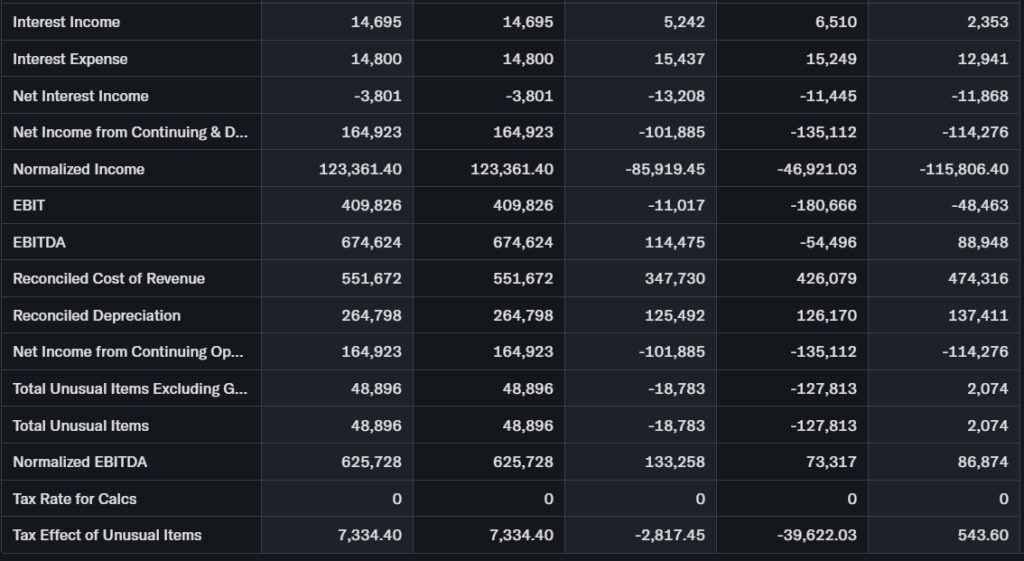The width and height of the screenshot is (1024, 561).
Task: Select the EBITDA row label
Action: coord(40,242)
